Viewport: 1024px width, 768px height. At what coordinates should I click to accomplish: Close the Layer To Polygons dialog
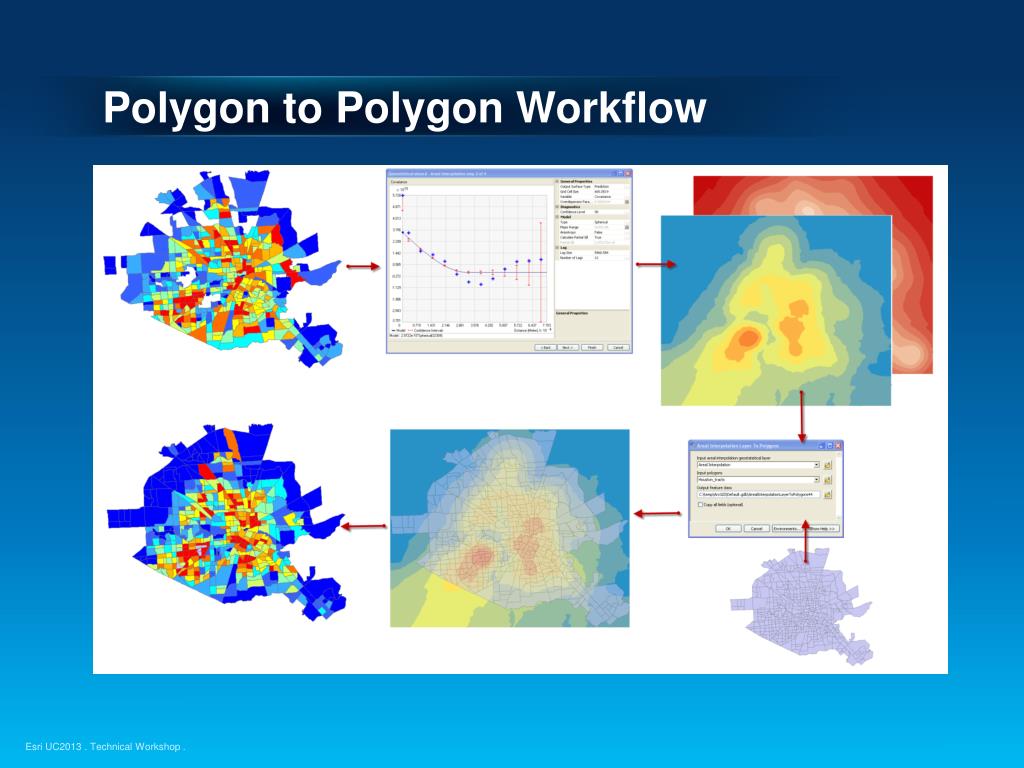[838, 445]
